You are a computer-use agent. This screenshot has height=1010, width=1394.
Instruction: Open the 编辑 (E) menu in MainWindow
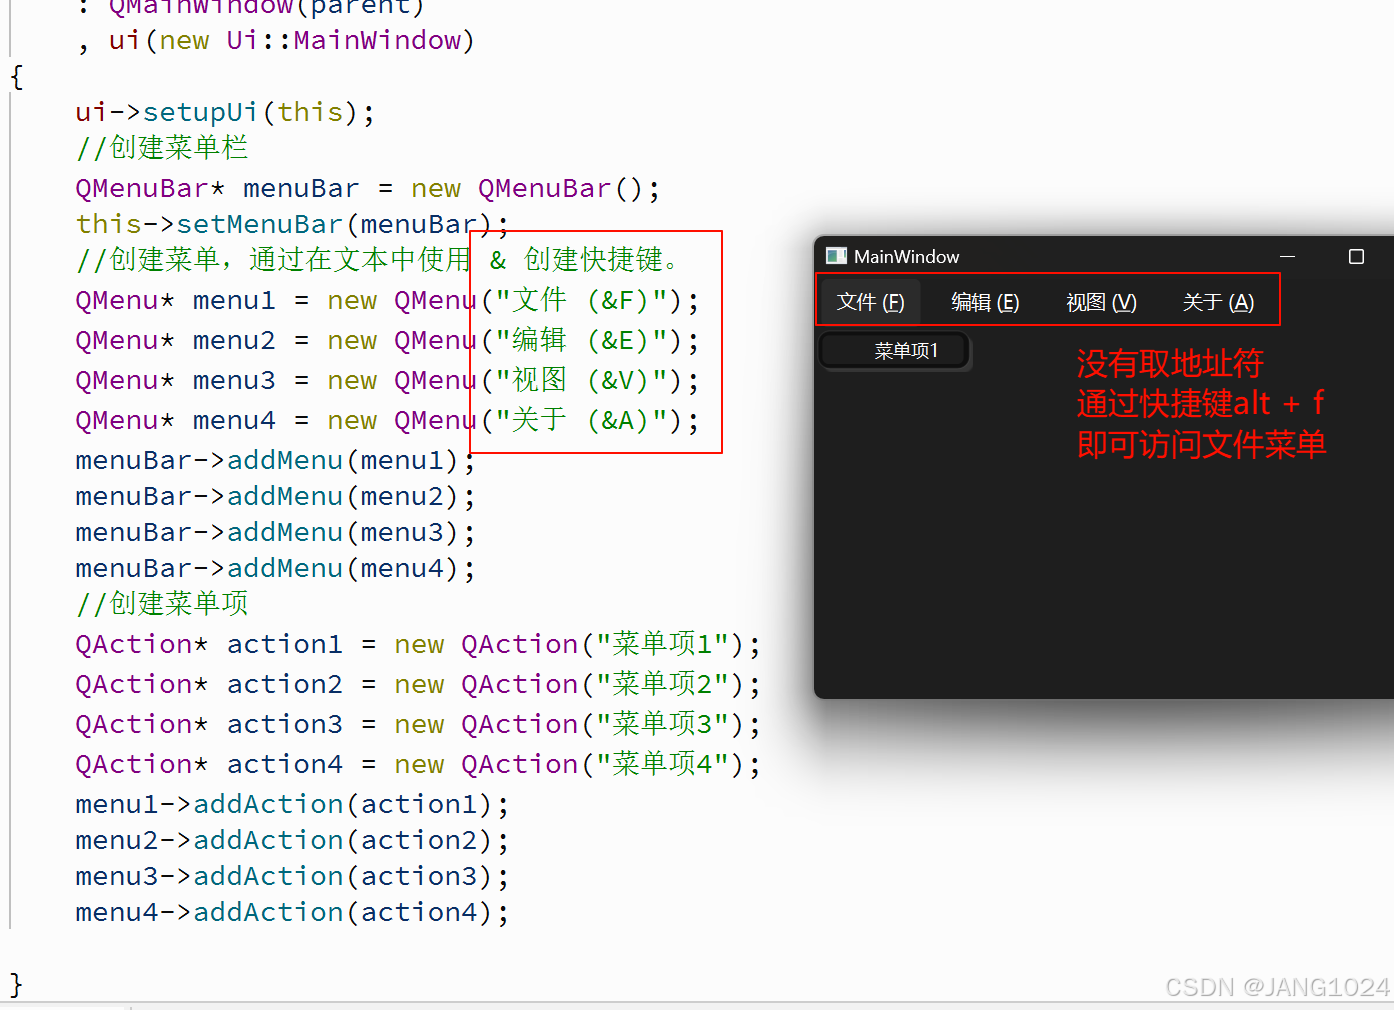tap(985, 302)
